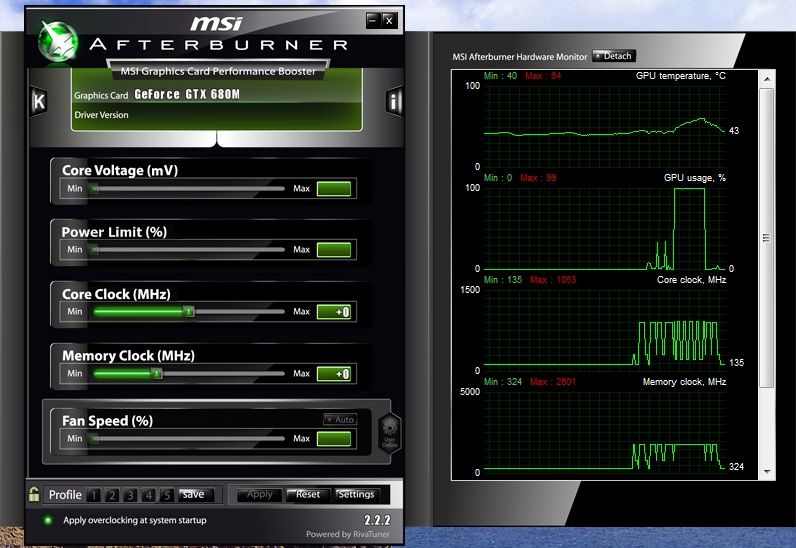Click the Power Limit slider handle
The height and width of the screenshot is (548, 796).
coord(93,249)
